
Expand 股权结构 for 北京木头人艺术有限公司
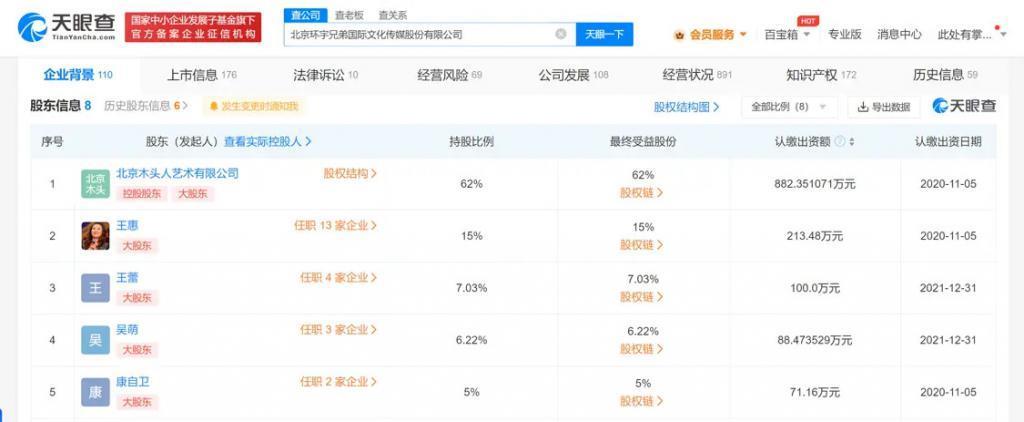click(351, 173)
